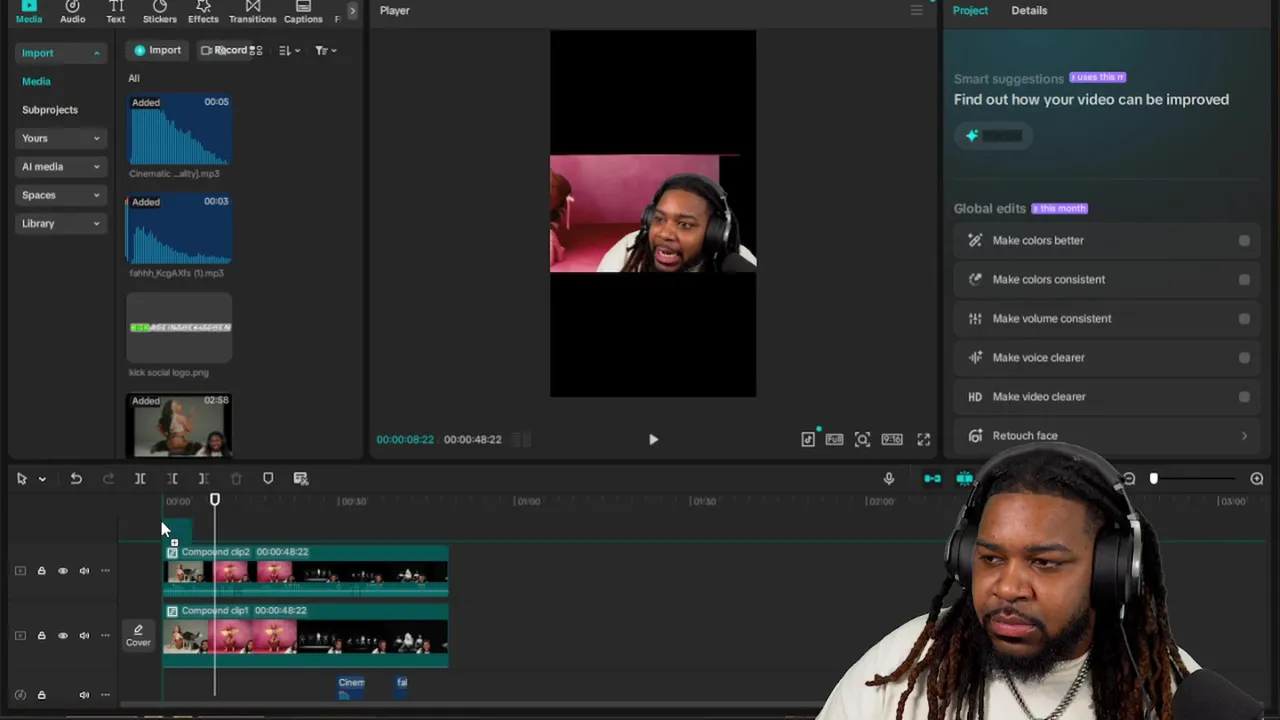Select the All media filter label
Viewport: 1280px width, 720px height.
coord(134,78)
